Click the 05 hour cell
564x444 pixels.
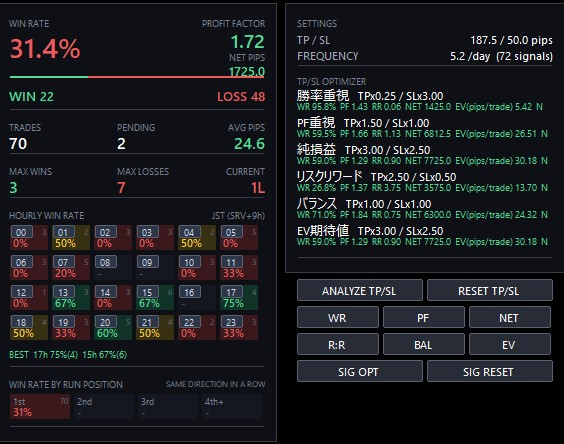pyautogui.click(x=239, y=237)
